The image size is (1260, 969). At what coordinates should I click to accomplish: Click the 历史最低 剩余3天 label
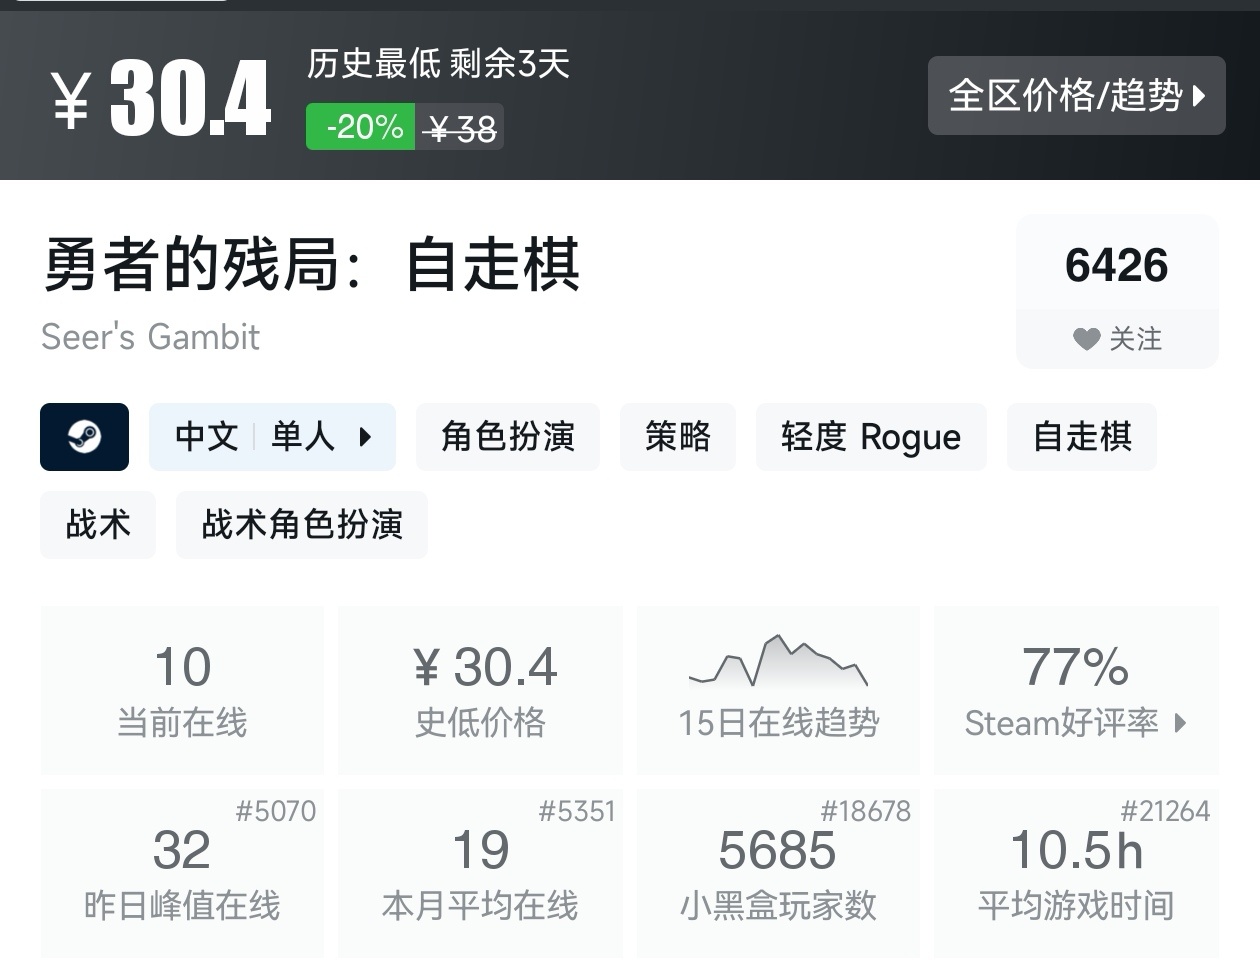tap(438, 64)
